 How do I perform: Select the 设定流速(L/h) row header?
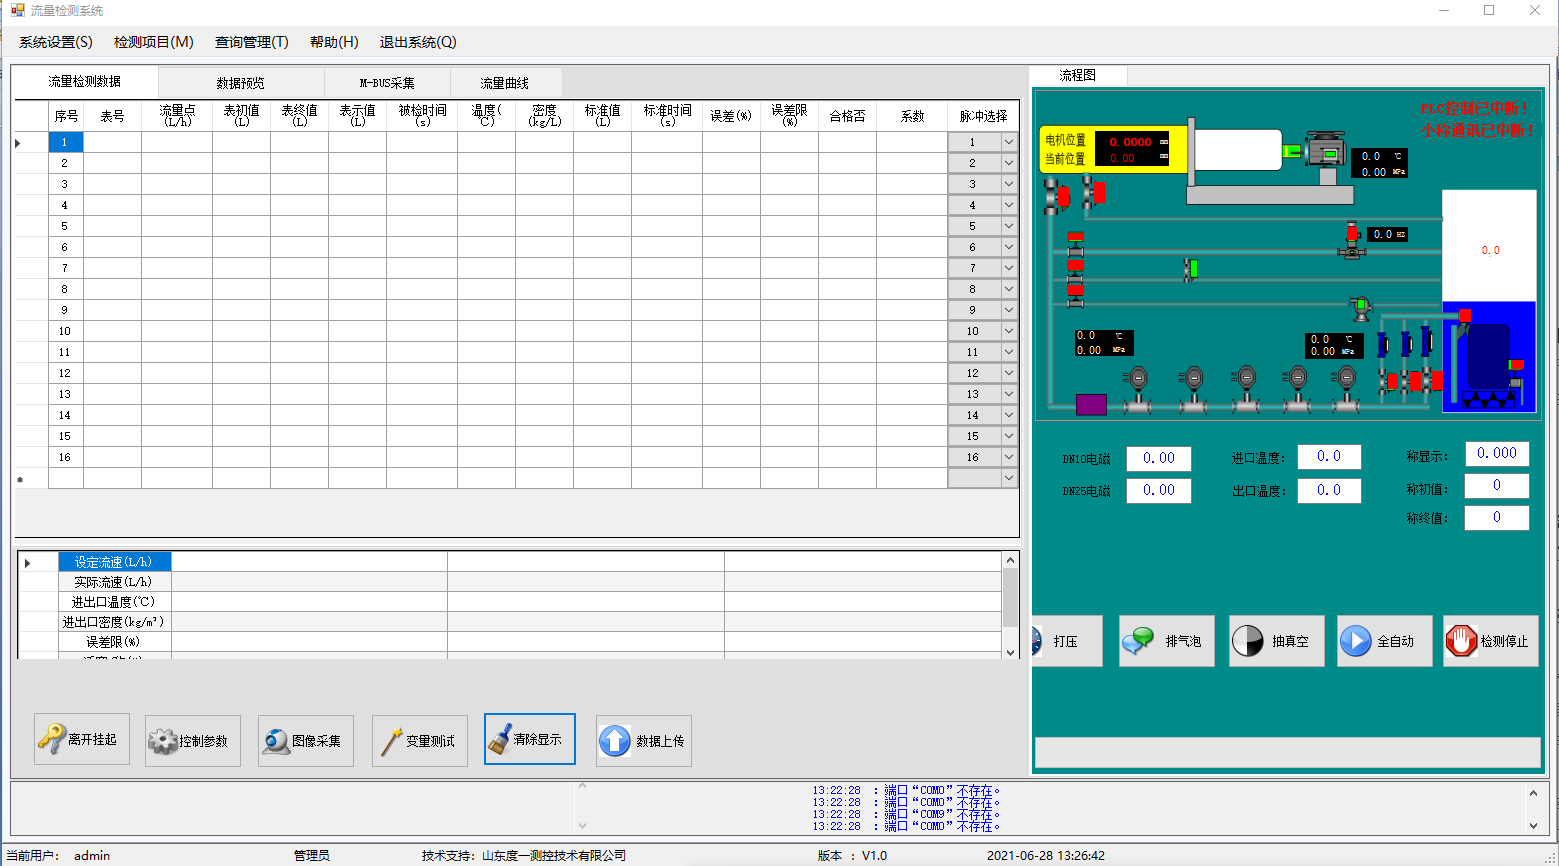tap(115, 562)
